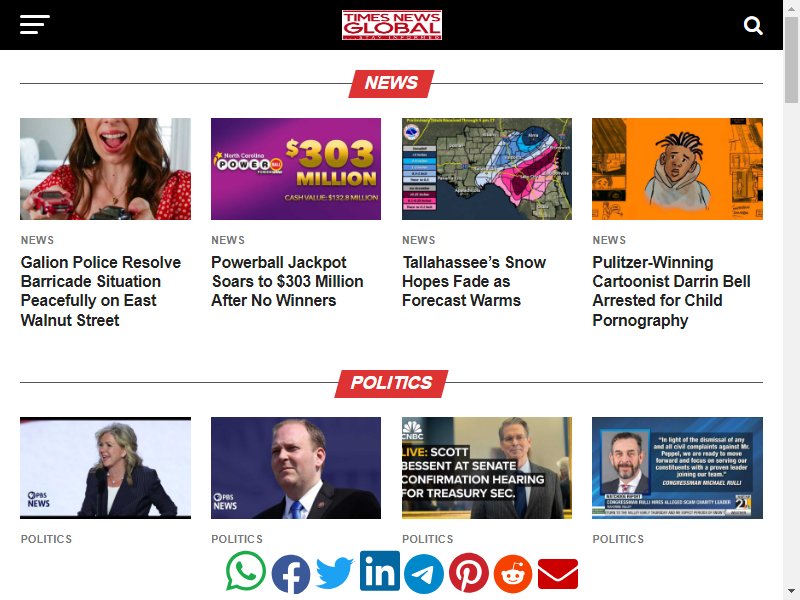Open the hamburger navigation menu
The height and width of the screenshot is (600, 800).
click(x=35, y=24)
